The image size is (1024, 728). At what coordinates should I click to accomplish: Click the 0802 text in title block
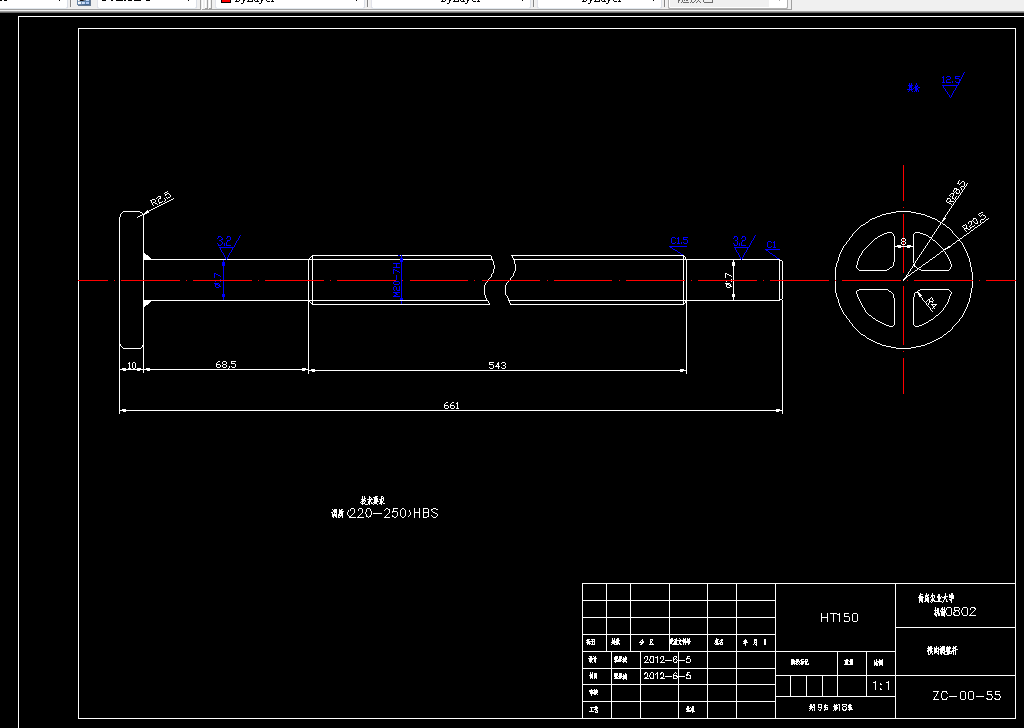(x=961, y=612)
